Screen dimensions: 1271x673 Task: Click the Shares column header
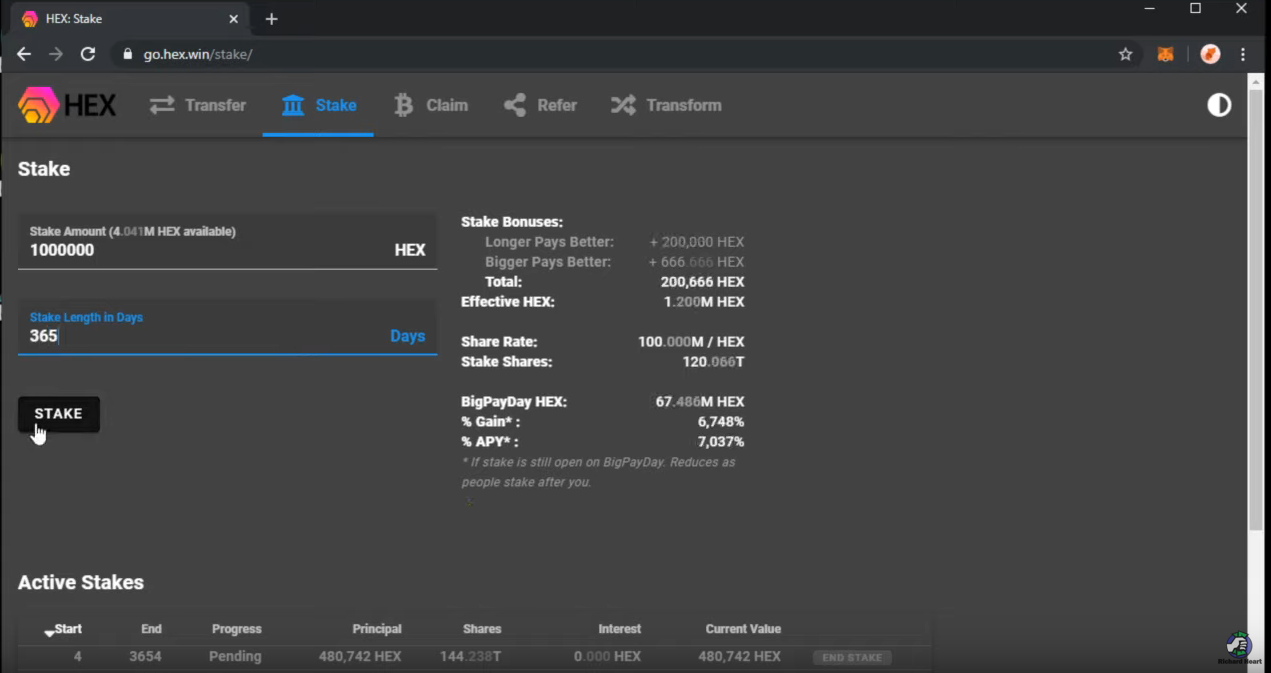482,629
